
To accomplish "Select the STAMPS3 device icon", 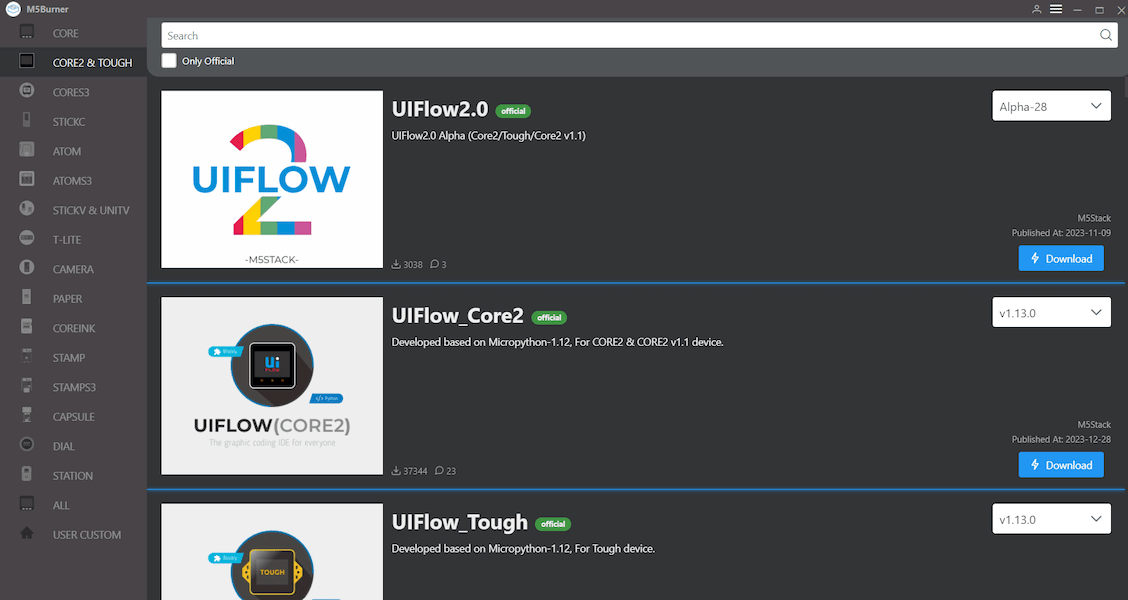I will 27,386.
